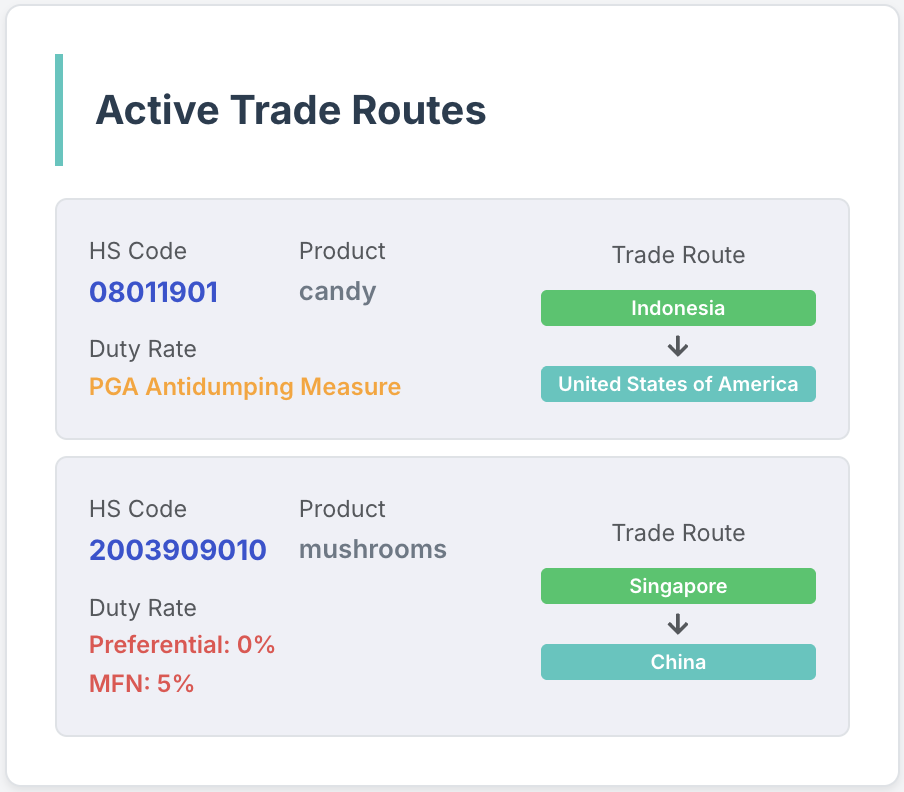
Task: Click the Duty Rate label in mushrooms card
Action: click(142, 608)
